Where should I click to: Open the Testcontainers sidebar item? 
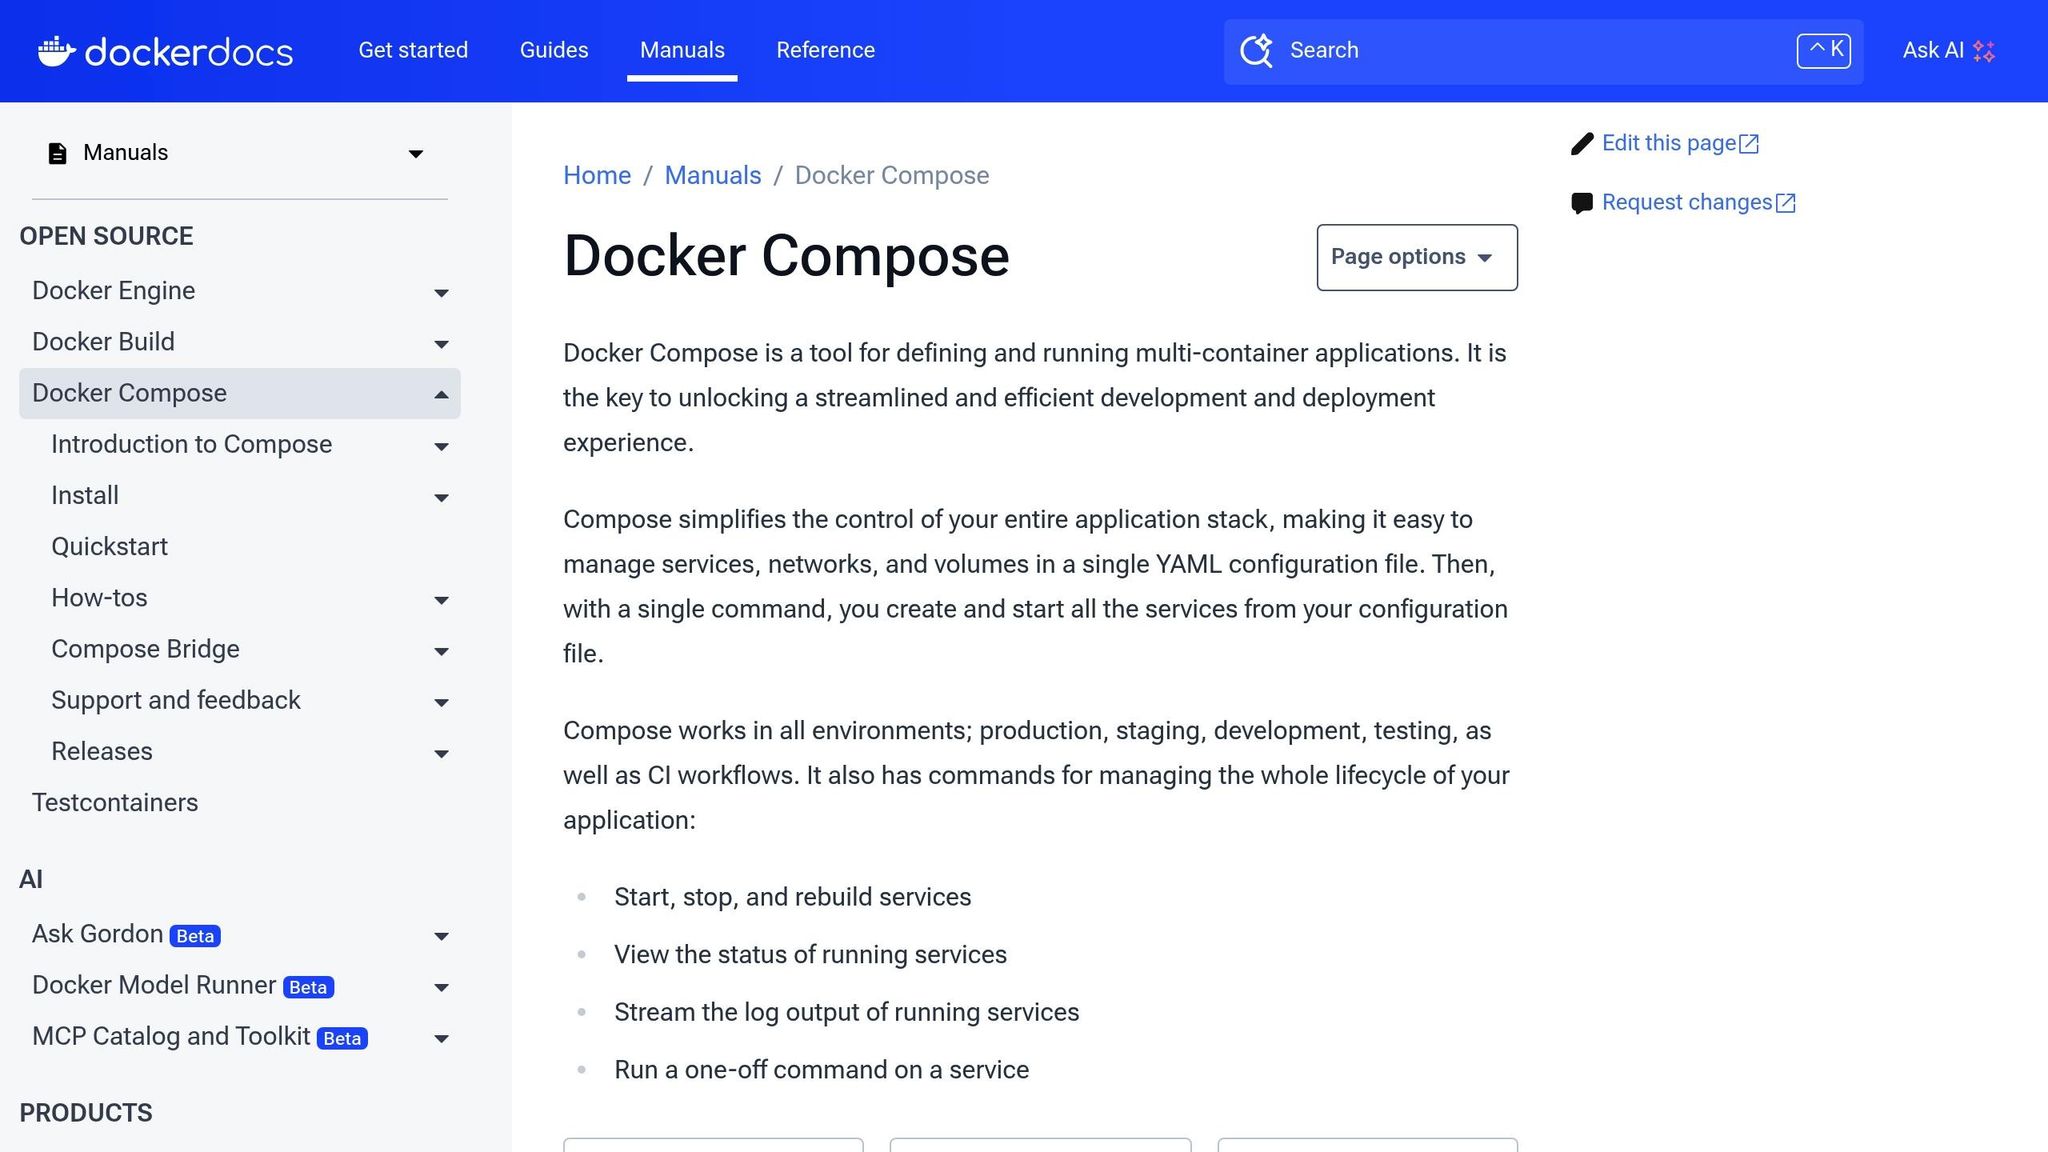coord(115,802)
